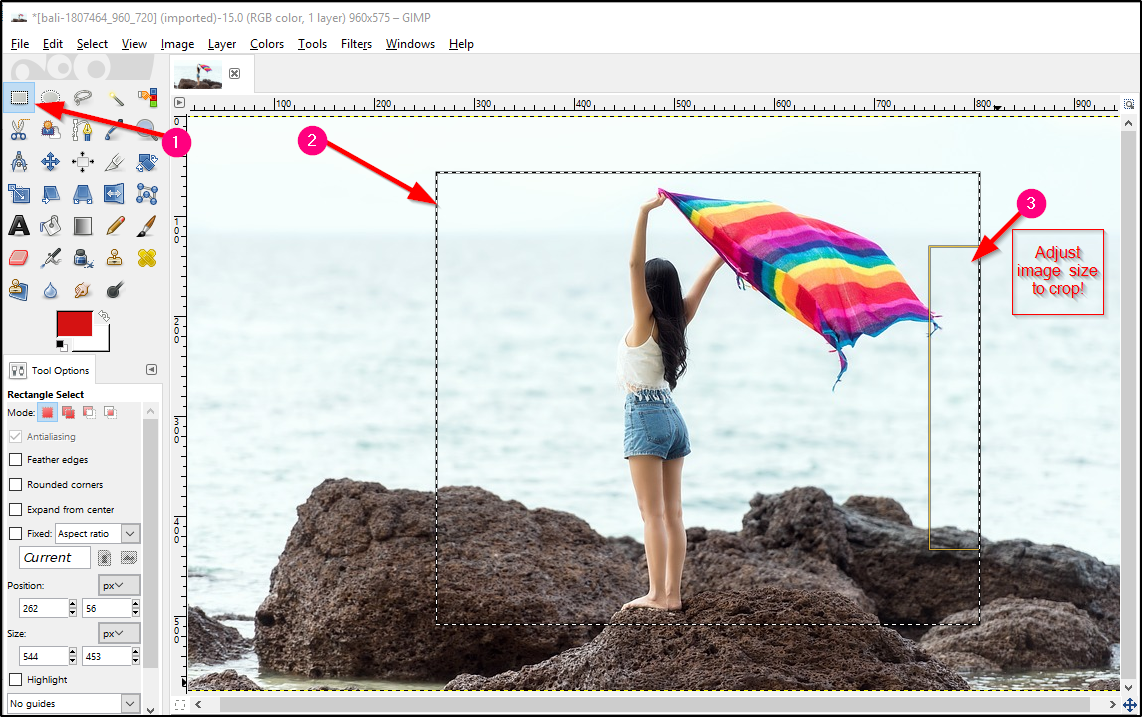The width and height of the screenshot is (1142, 717).
Task: Choose the Paths tool
Action: click(x=82, y=129)
